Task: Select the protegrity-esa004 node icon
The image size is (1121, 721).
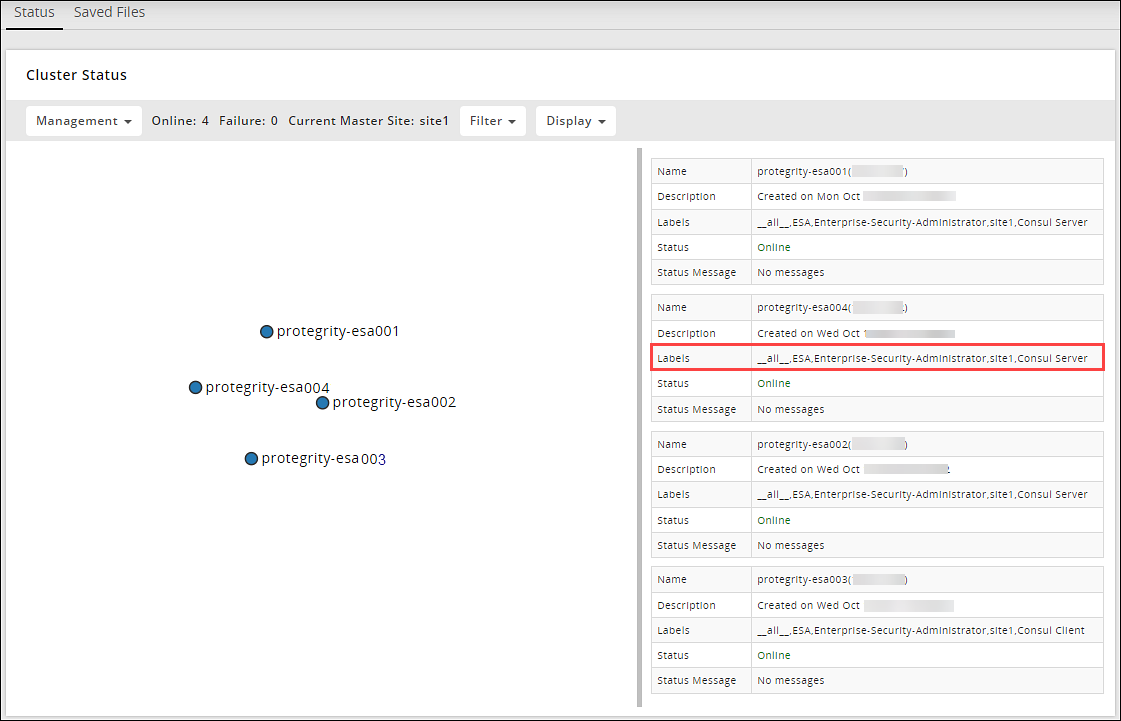Action: point(195,387)
